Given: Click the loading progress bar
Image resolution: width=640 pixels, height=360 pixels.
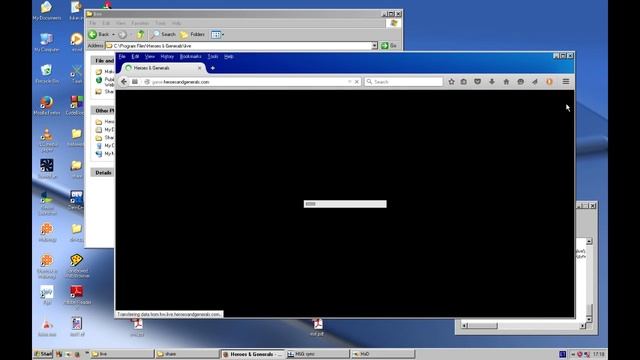Looking at the screenshot, I should click(345, 204).
